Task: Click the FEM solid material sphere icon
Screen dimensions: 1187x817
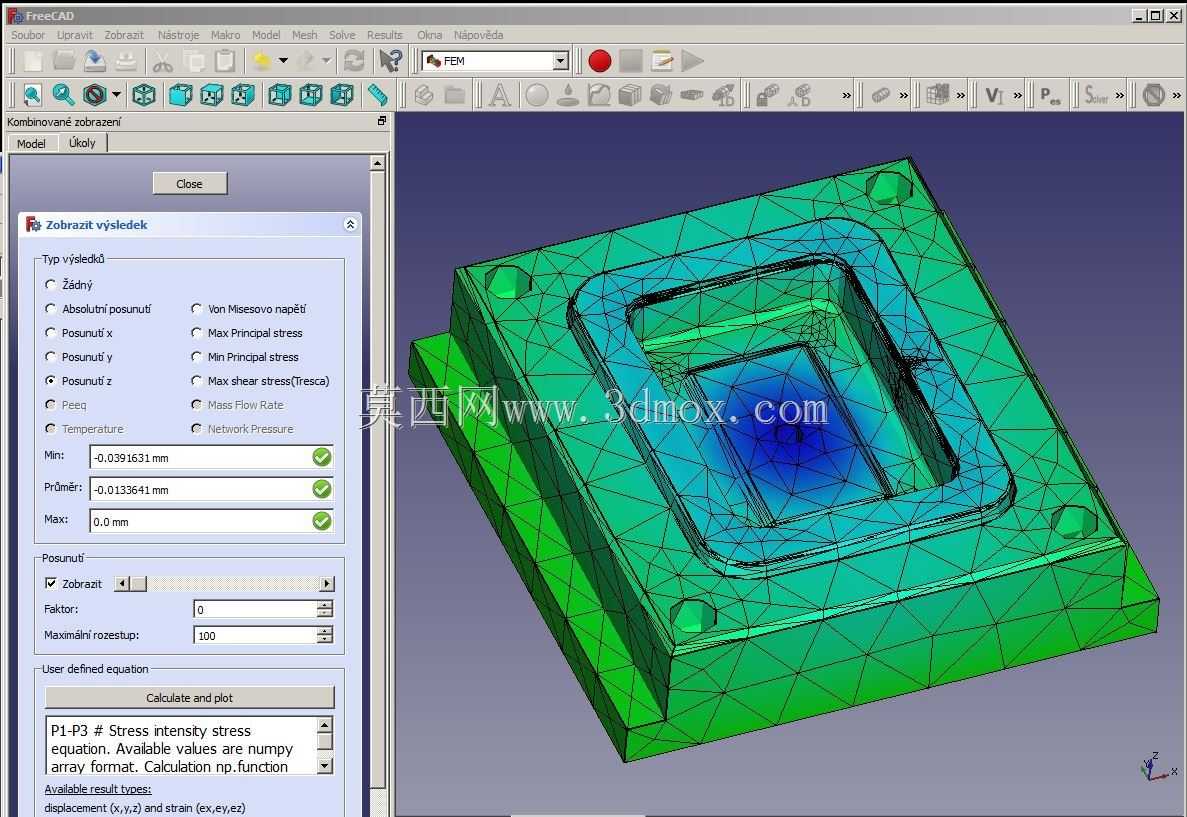Action: tap(537, 95)
